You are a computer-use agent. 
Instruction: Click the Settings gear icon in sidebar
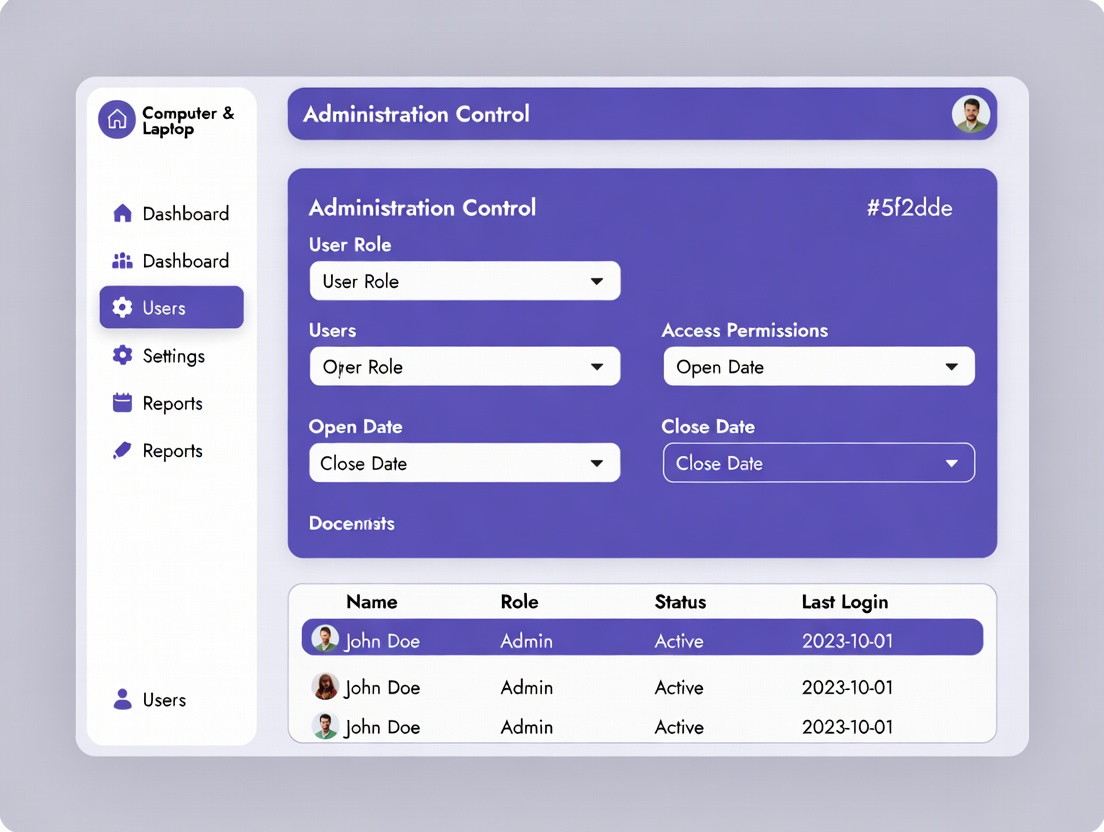click(x=122, y=355)
